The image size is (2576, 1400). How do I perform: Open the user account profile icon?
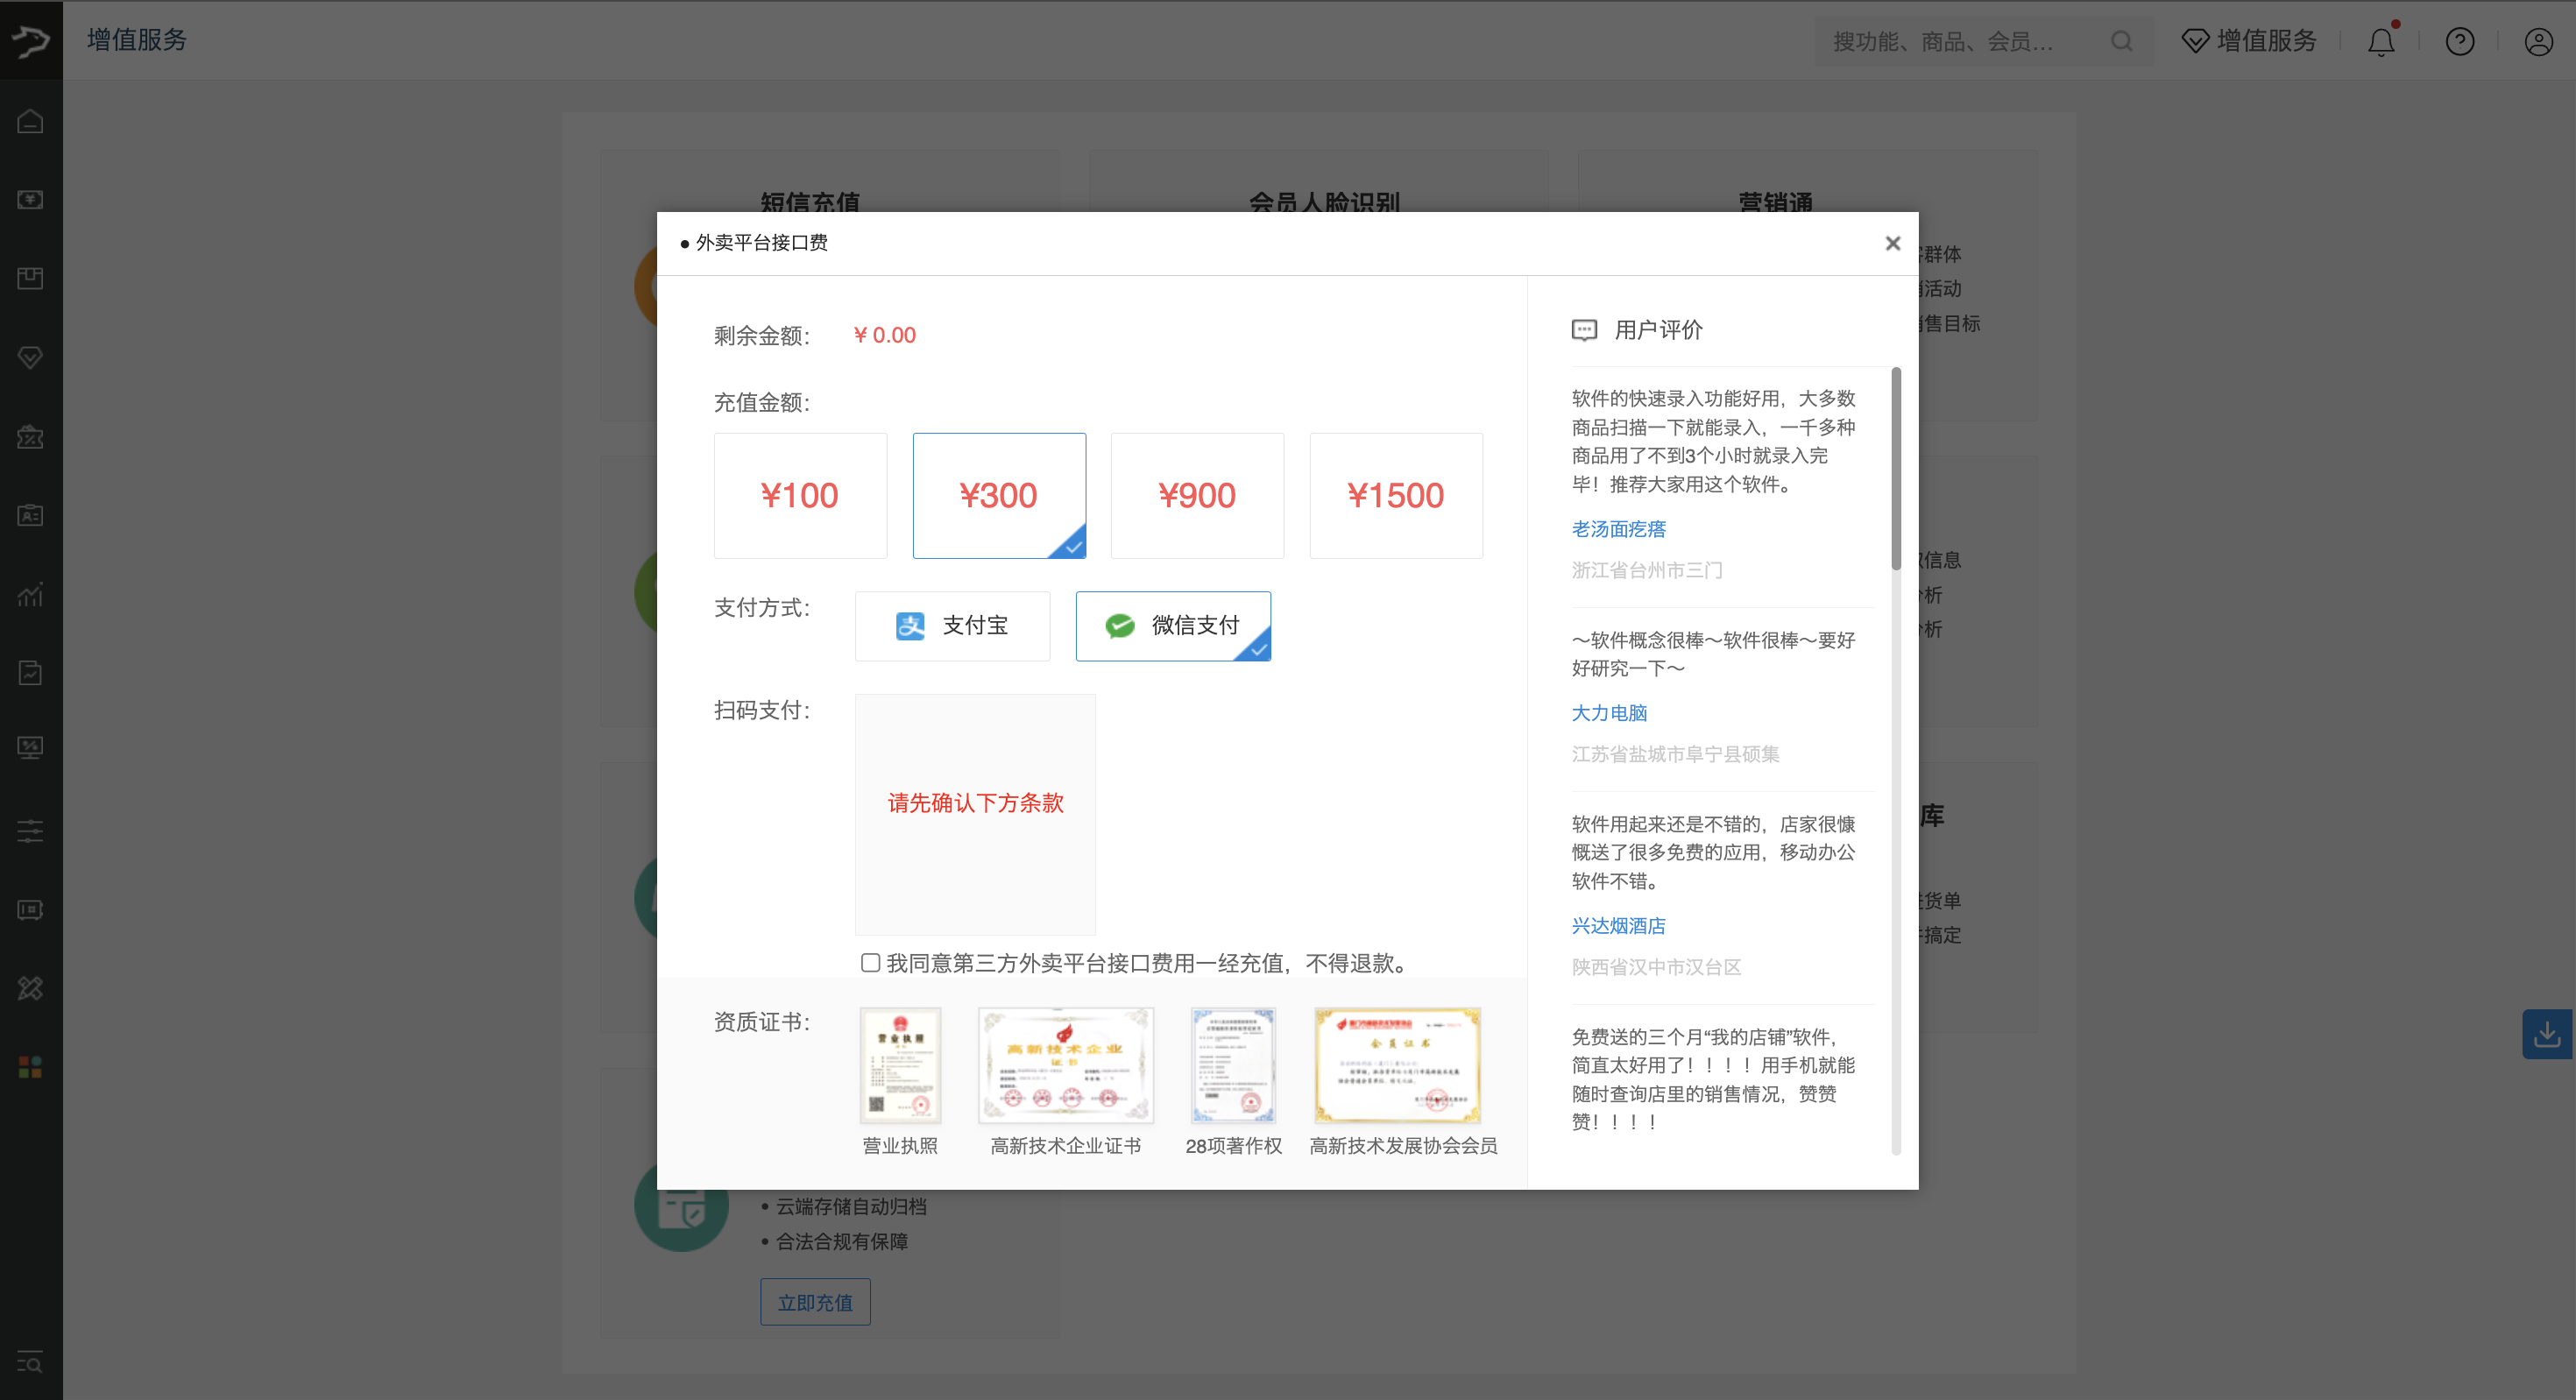[2538, 41]
